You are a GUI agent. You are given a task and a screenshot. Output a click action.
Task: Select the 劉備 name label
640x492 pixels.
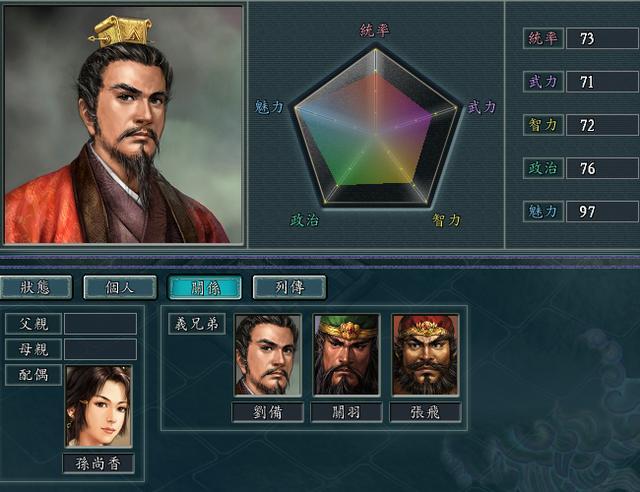(x=268, y=412)
